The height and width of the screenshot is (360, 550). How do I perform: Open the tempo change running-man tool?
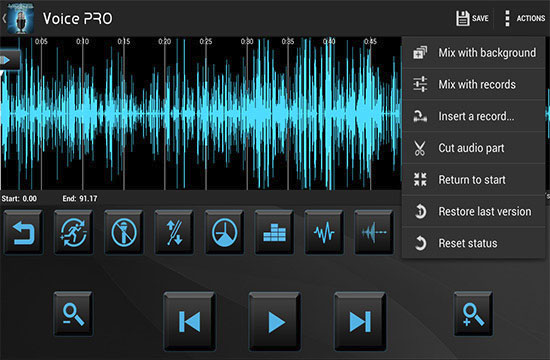coord(74,232)
